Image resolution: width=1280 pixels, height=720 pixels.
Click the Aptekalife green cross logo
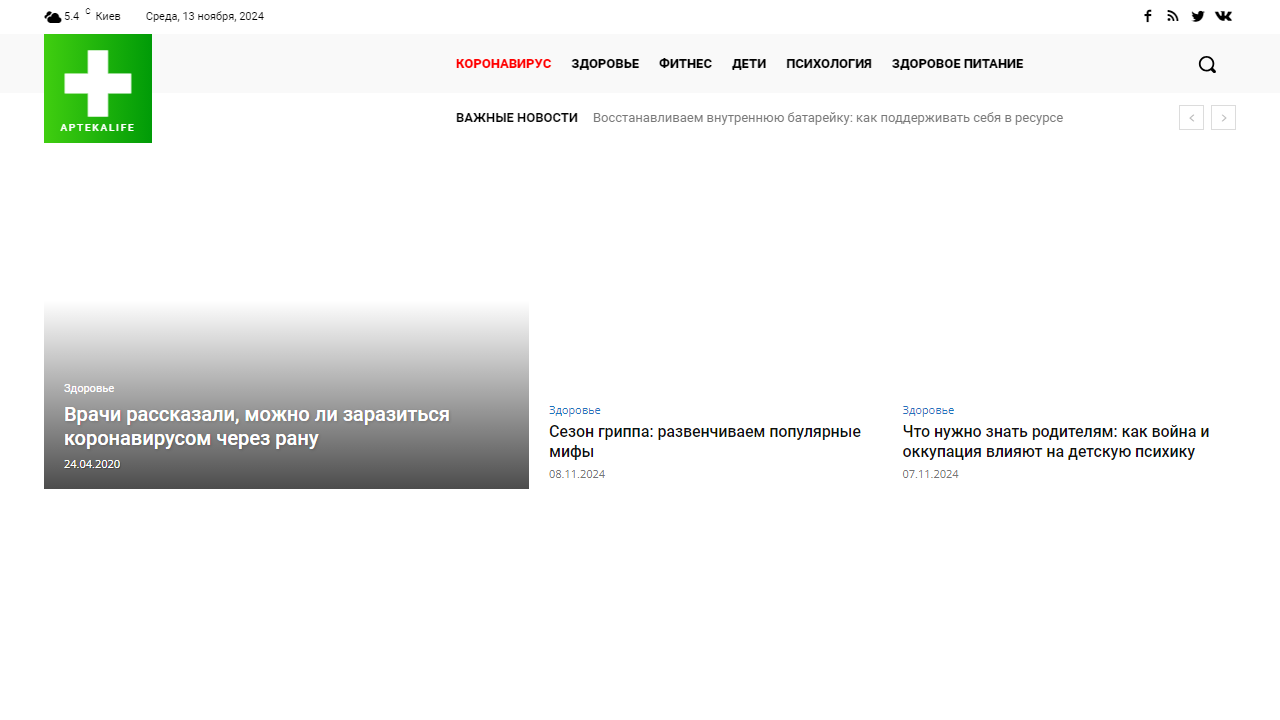98,89
